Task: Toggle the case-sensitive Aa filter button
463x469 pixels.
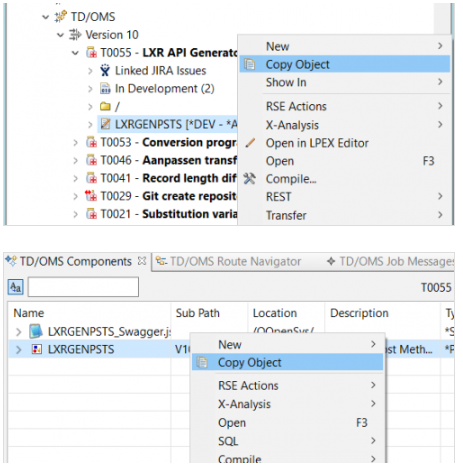Action: [15, 287]
